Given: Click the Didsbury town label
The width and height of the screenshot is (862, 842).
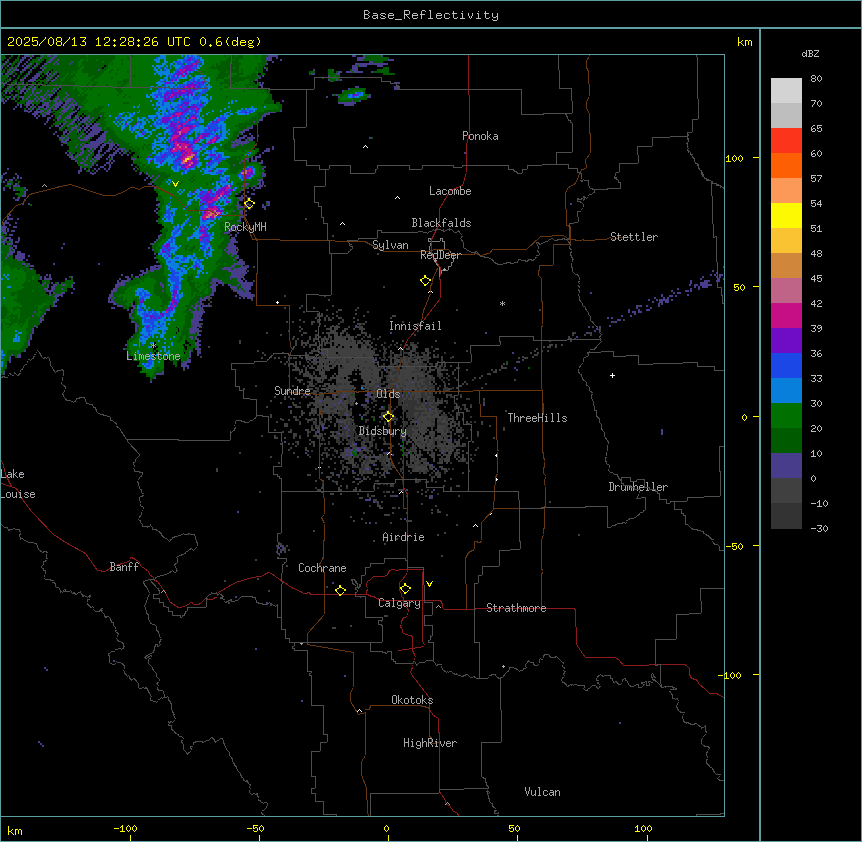Looking at the screenshot, I should point(383,431).
